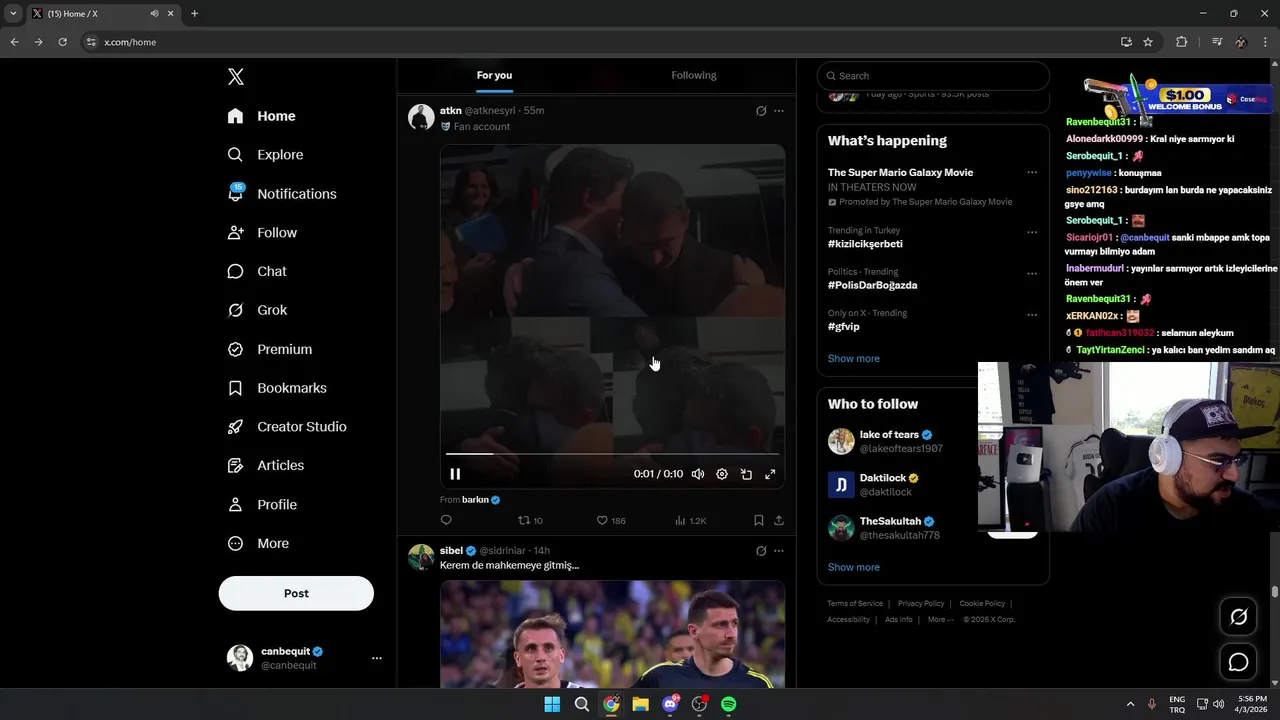The width and height of the screenshot is (1280, 720).
Task: Switch to the Following tab
Action: click(x=693, y=75)
